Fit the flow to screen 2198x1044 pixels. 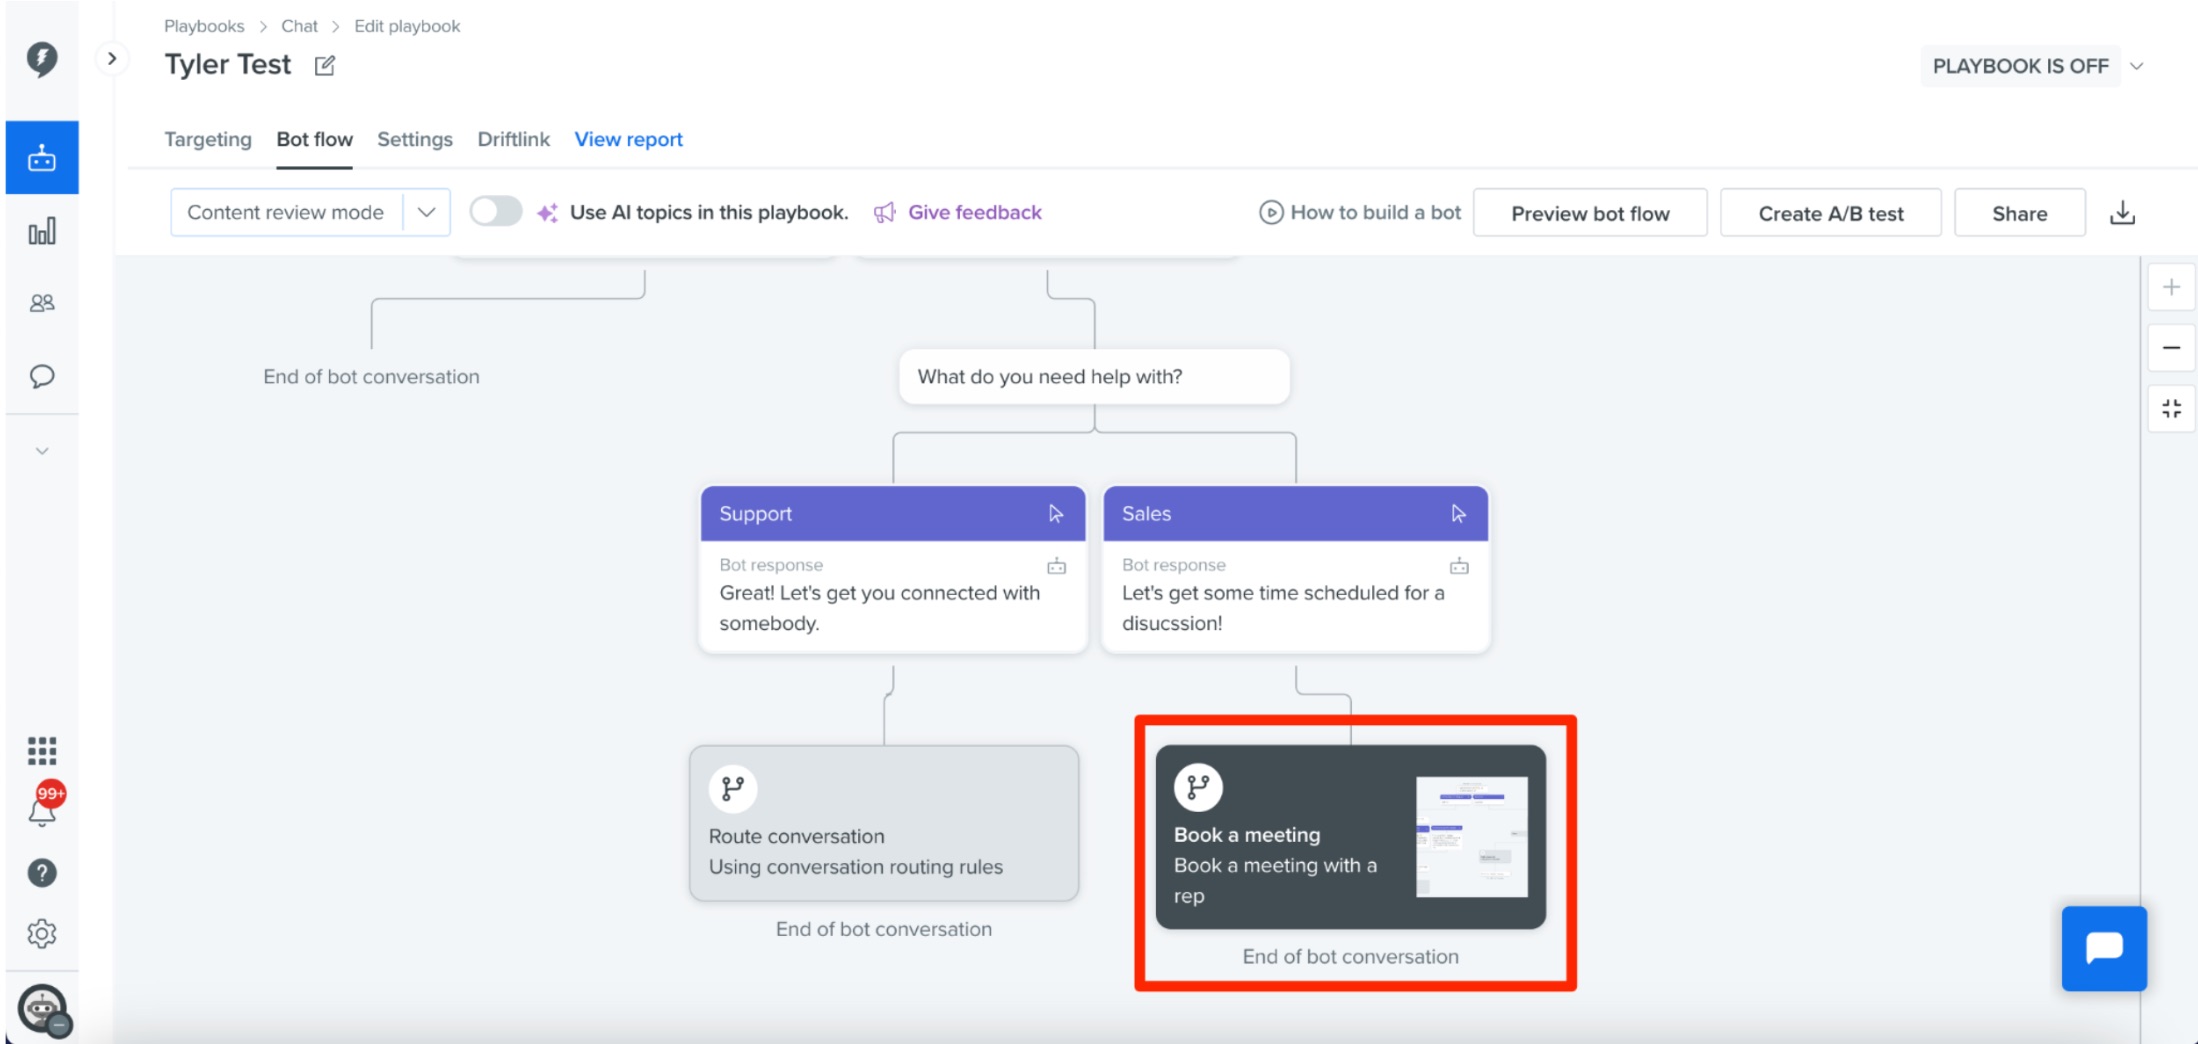(x=2171, y=408)
